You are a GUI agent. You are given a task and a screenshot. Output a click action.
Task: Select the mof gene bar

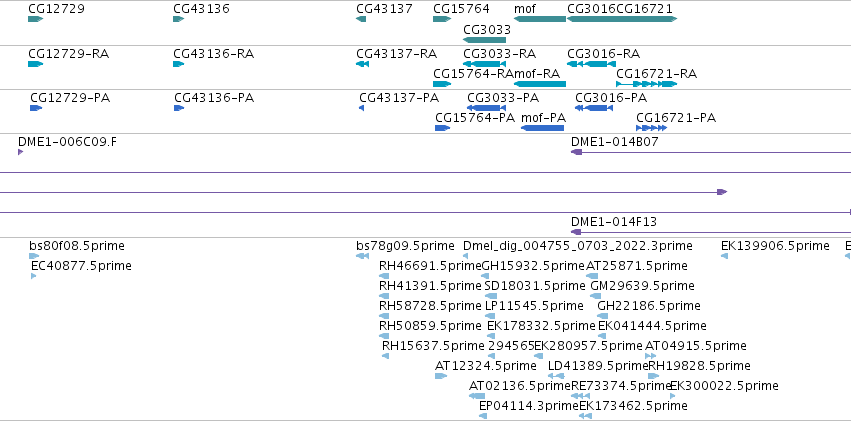(x=540, y=19)
